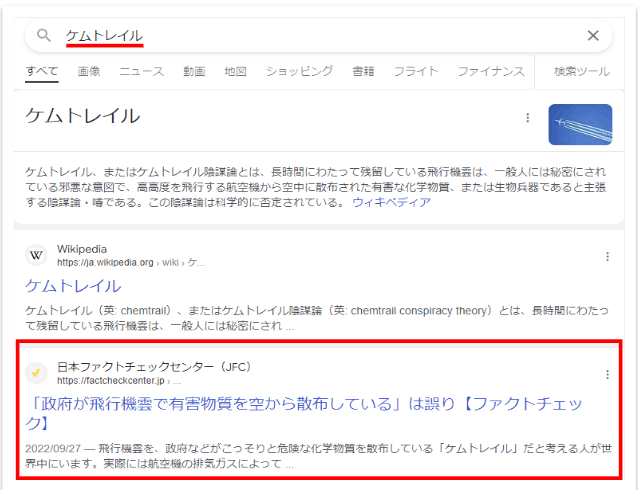Screen dimensions: 638x490
Task: Open more options for JFC result
Action: point(607,374)
